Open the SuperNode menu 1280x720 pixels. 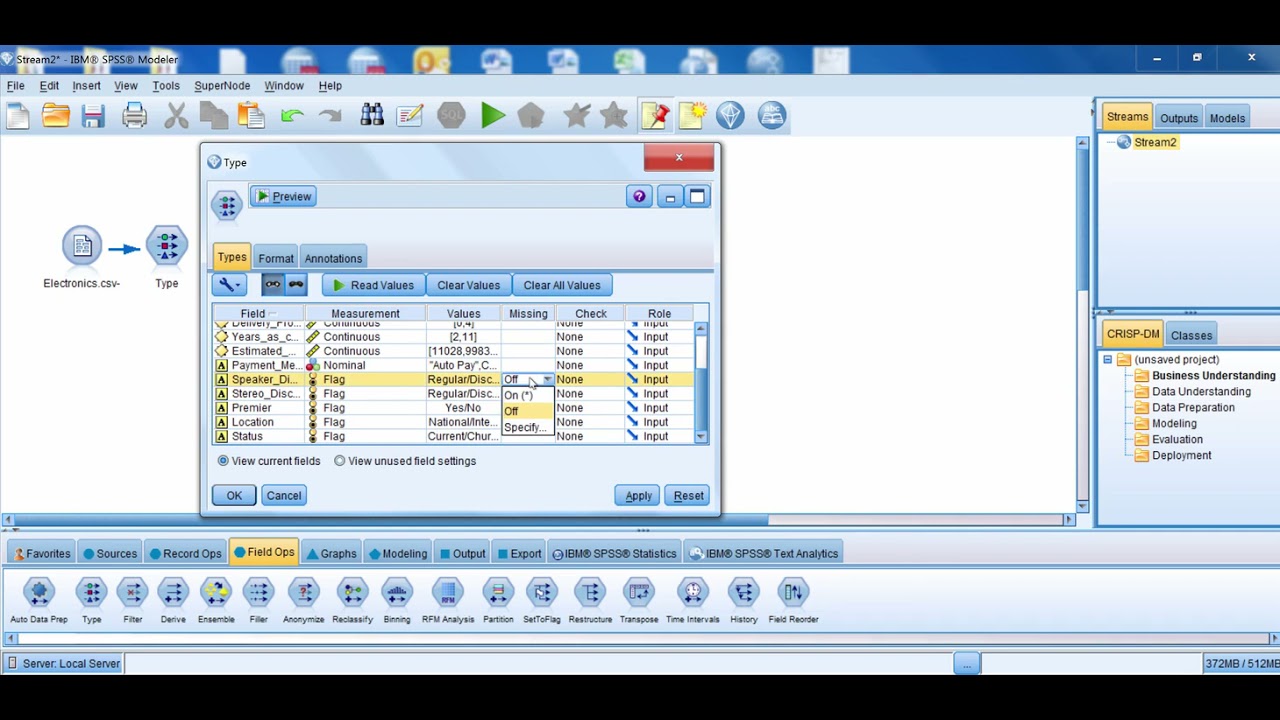point(222,86)
